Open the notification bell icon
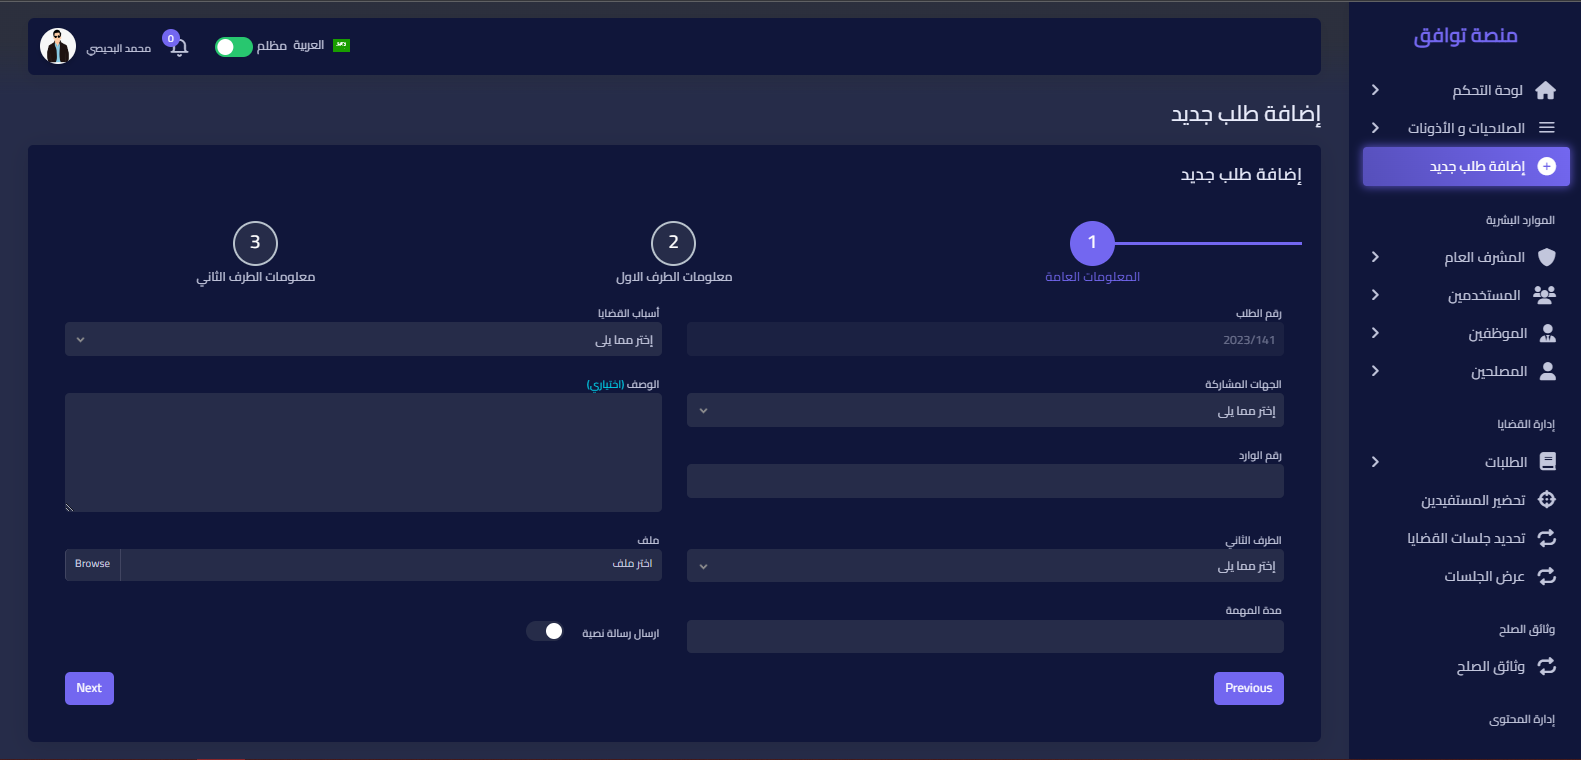This screenshot has height=760, width=1581. coord(179,47)
